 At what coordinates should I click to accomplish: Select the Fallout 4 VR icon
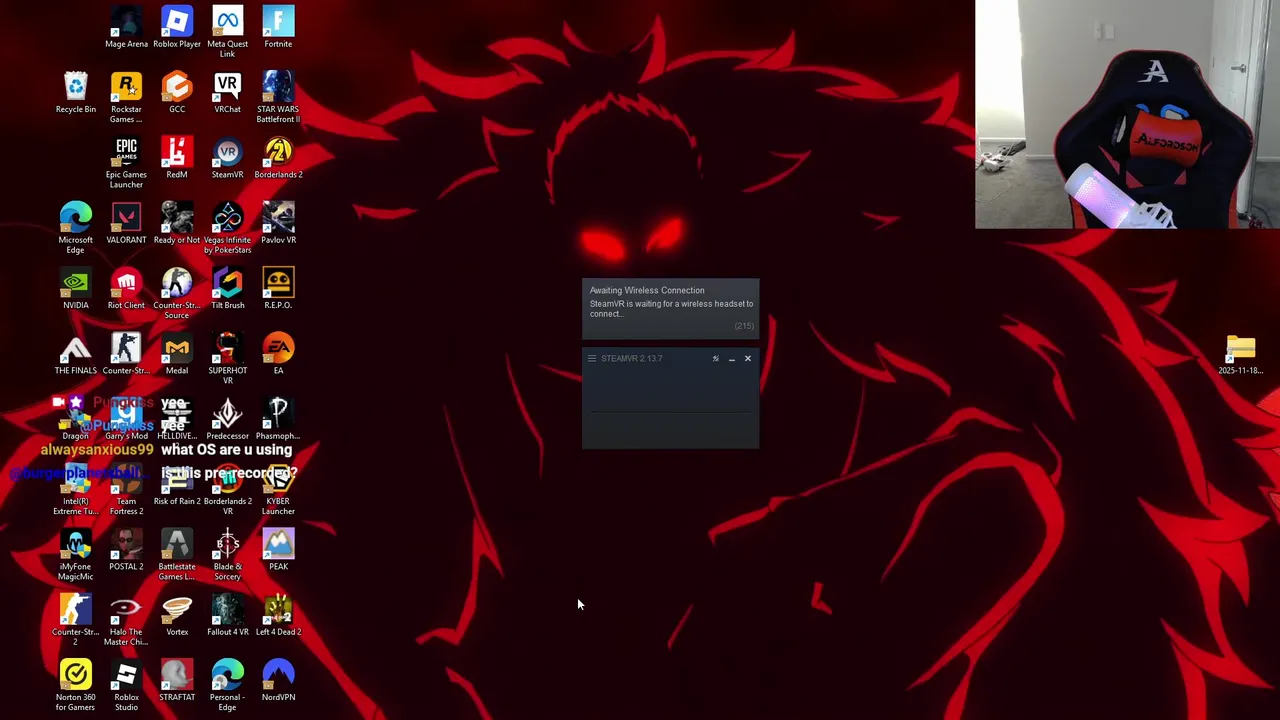[227, 615]
